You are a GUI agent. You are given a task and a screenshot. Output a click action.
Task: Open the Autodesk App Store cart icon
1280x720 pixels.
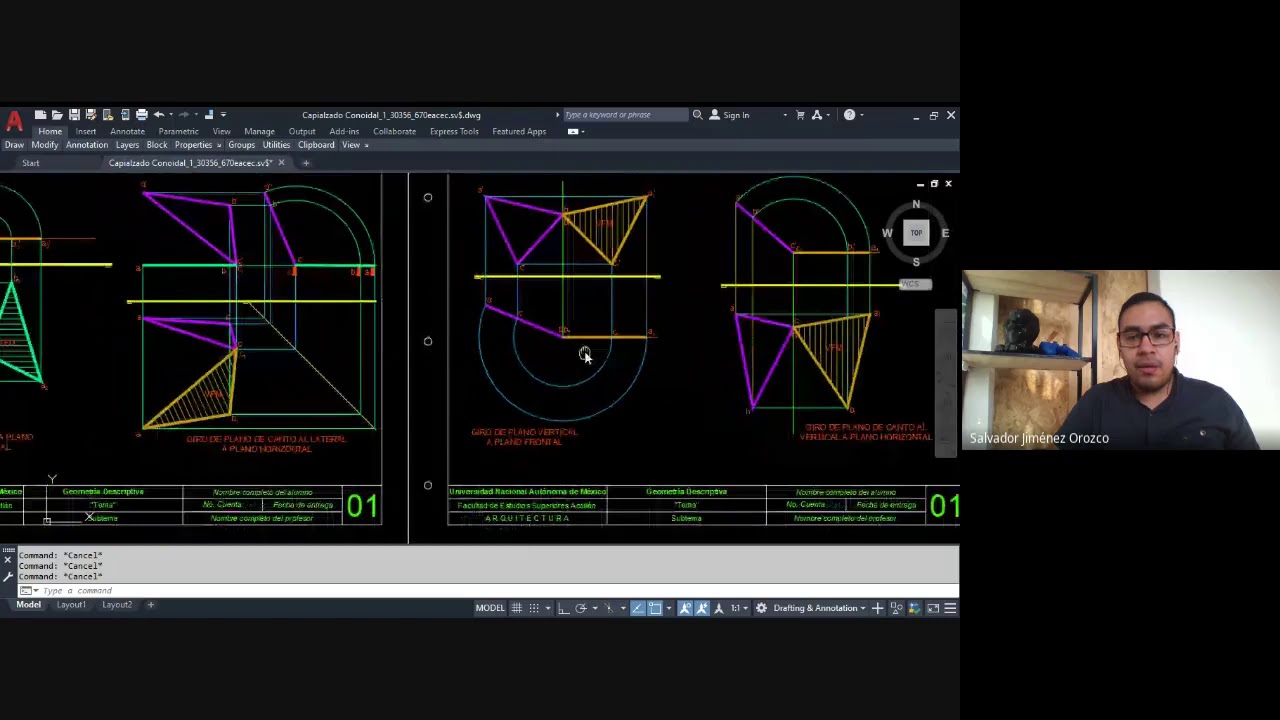click(800, 115)
